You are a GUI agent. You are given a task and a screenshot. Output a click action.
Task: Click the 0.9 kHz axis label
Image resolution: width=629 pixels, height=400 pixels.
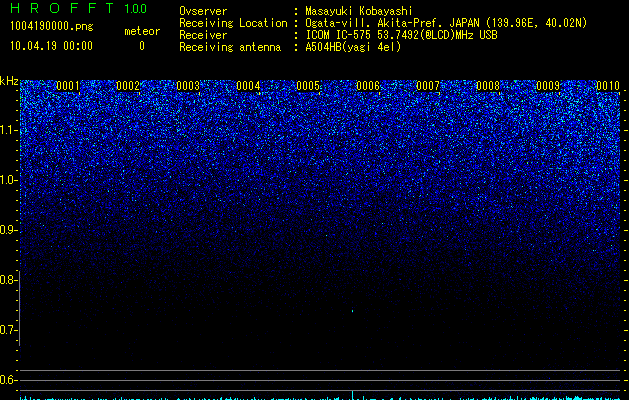pos(8,230)
